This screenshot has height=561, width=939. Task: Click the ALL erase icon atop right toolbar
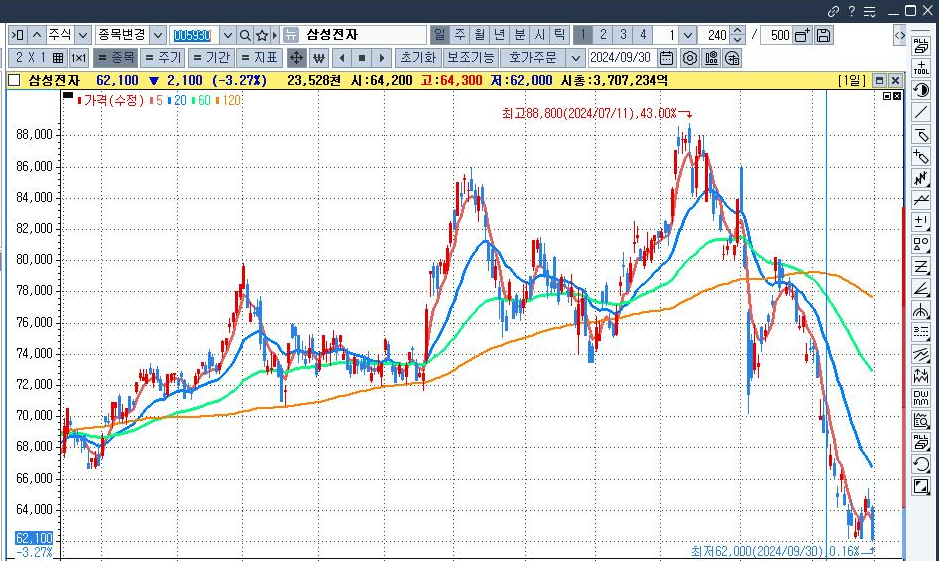coord(920,46)
